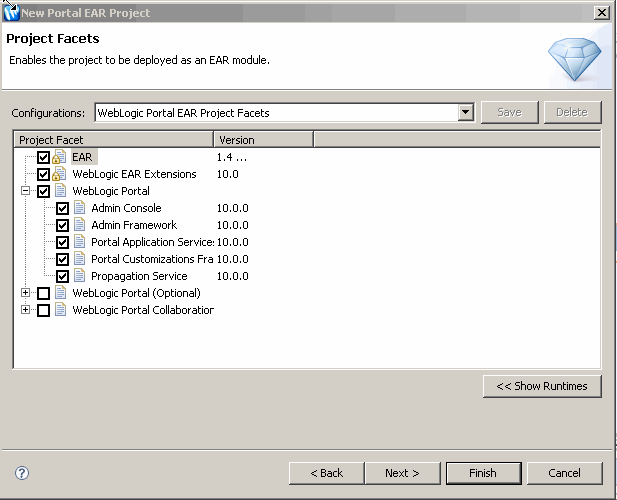Viewport: 617px width, 500px height.
Task: Collapse the WebLogic Portal tree node
Action: 25,191
